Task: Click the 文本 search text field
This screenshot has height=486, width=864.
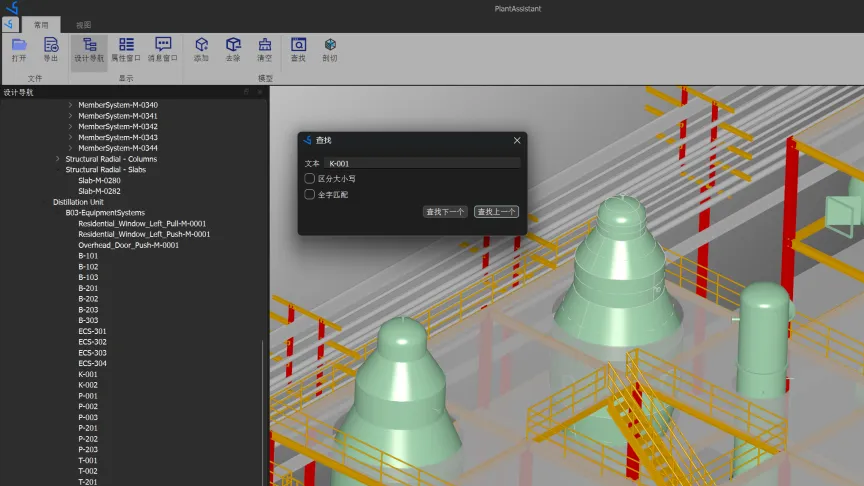Action: coord(422,163)
